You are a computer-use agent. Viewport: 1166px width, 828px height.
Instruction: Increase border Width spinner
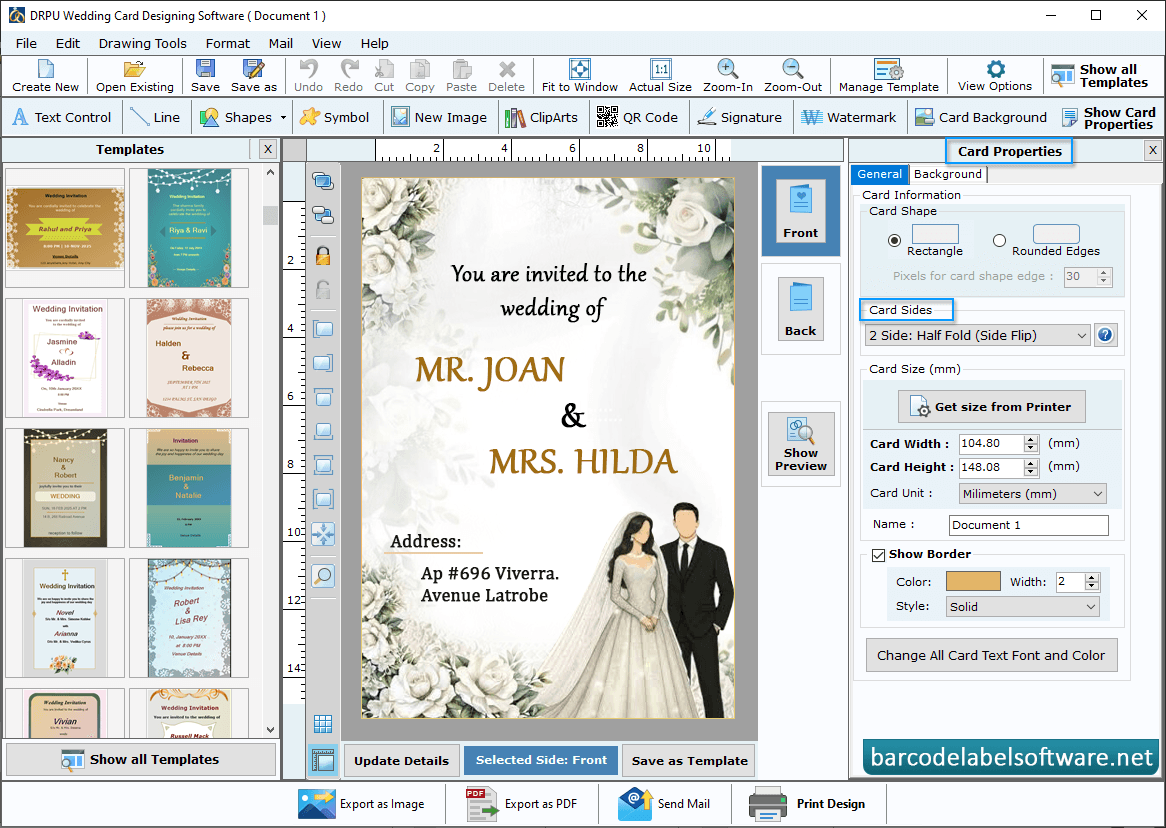(x=1092, y=578)
